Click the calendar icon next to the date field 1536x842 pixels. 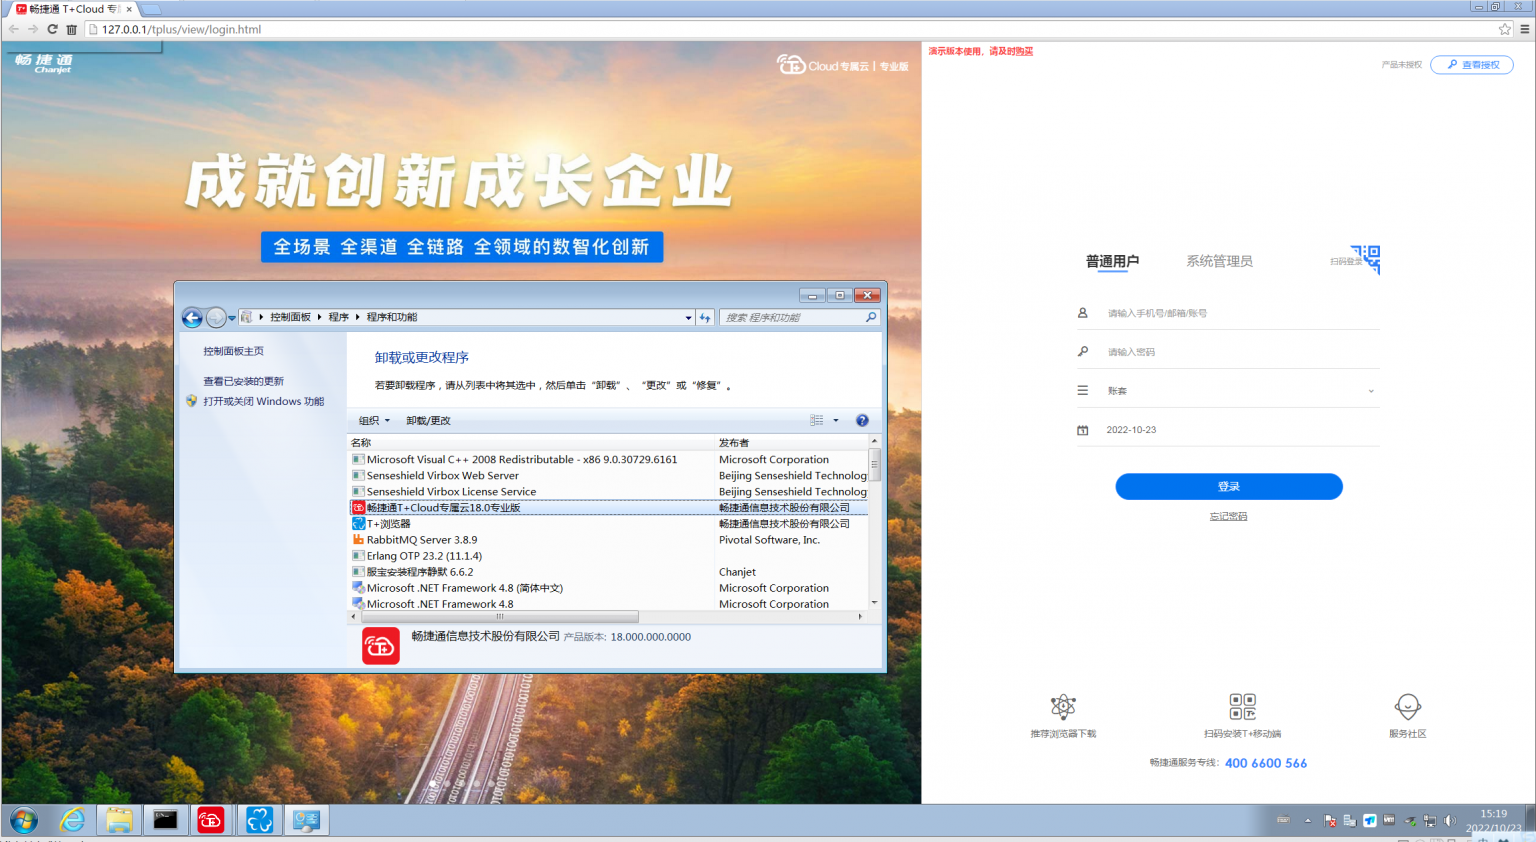pyautogui.click(x=1083, y=428)
